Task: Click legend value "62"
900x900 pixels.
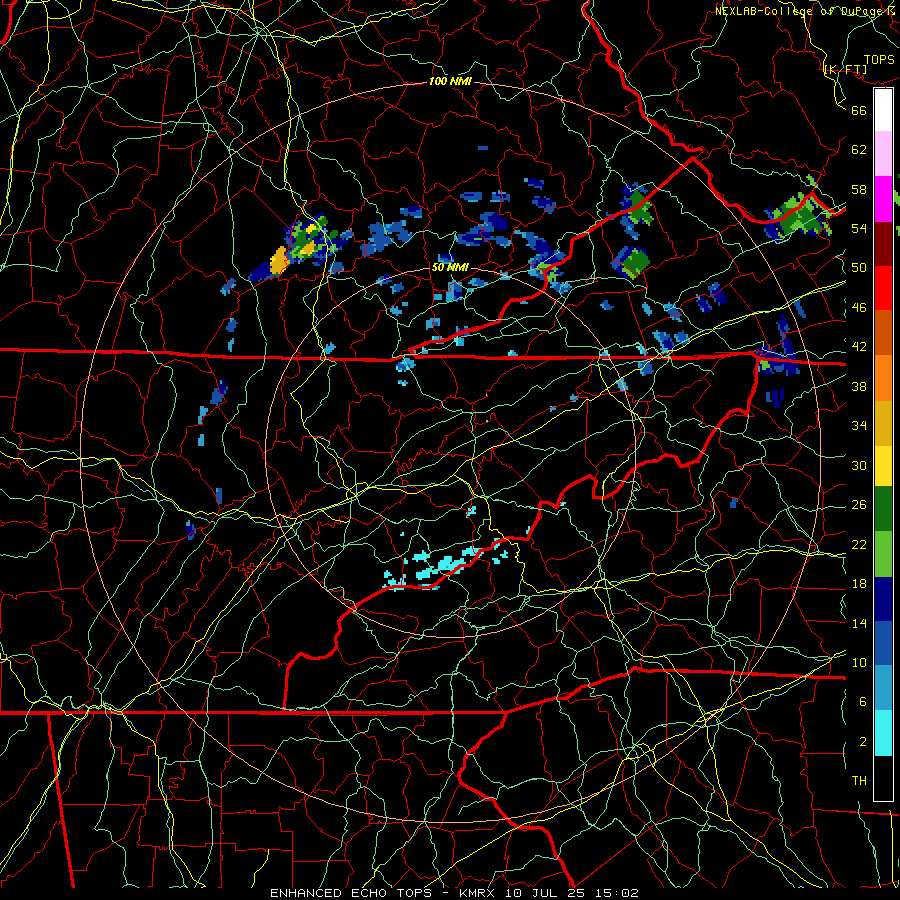Action: coord(859,150)
